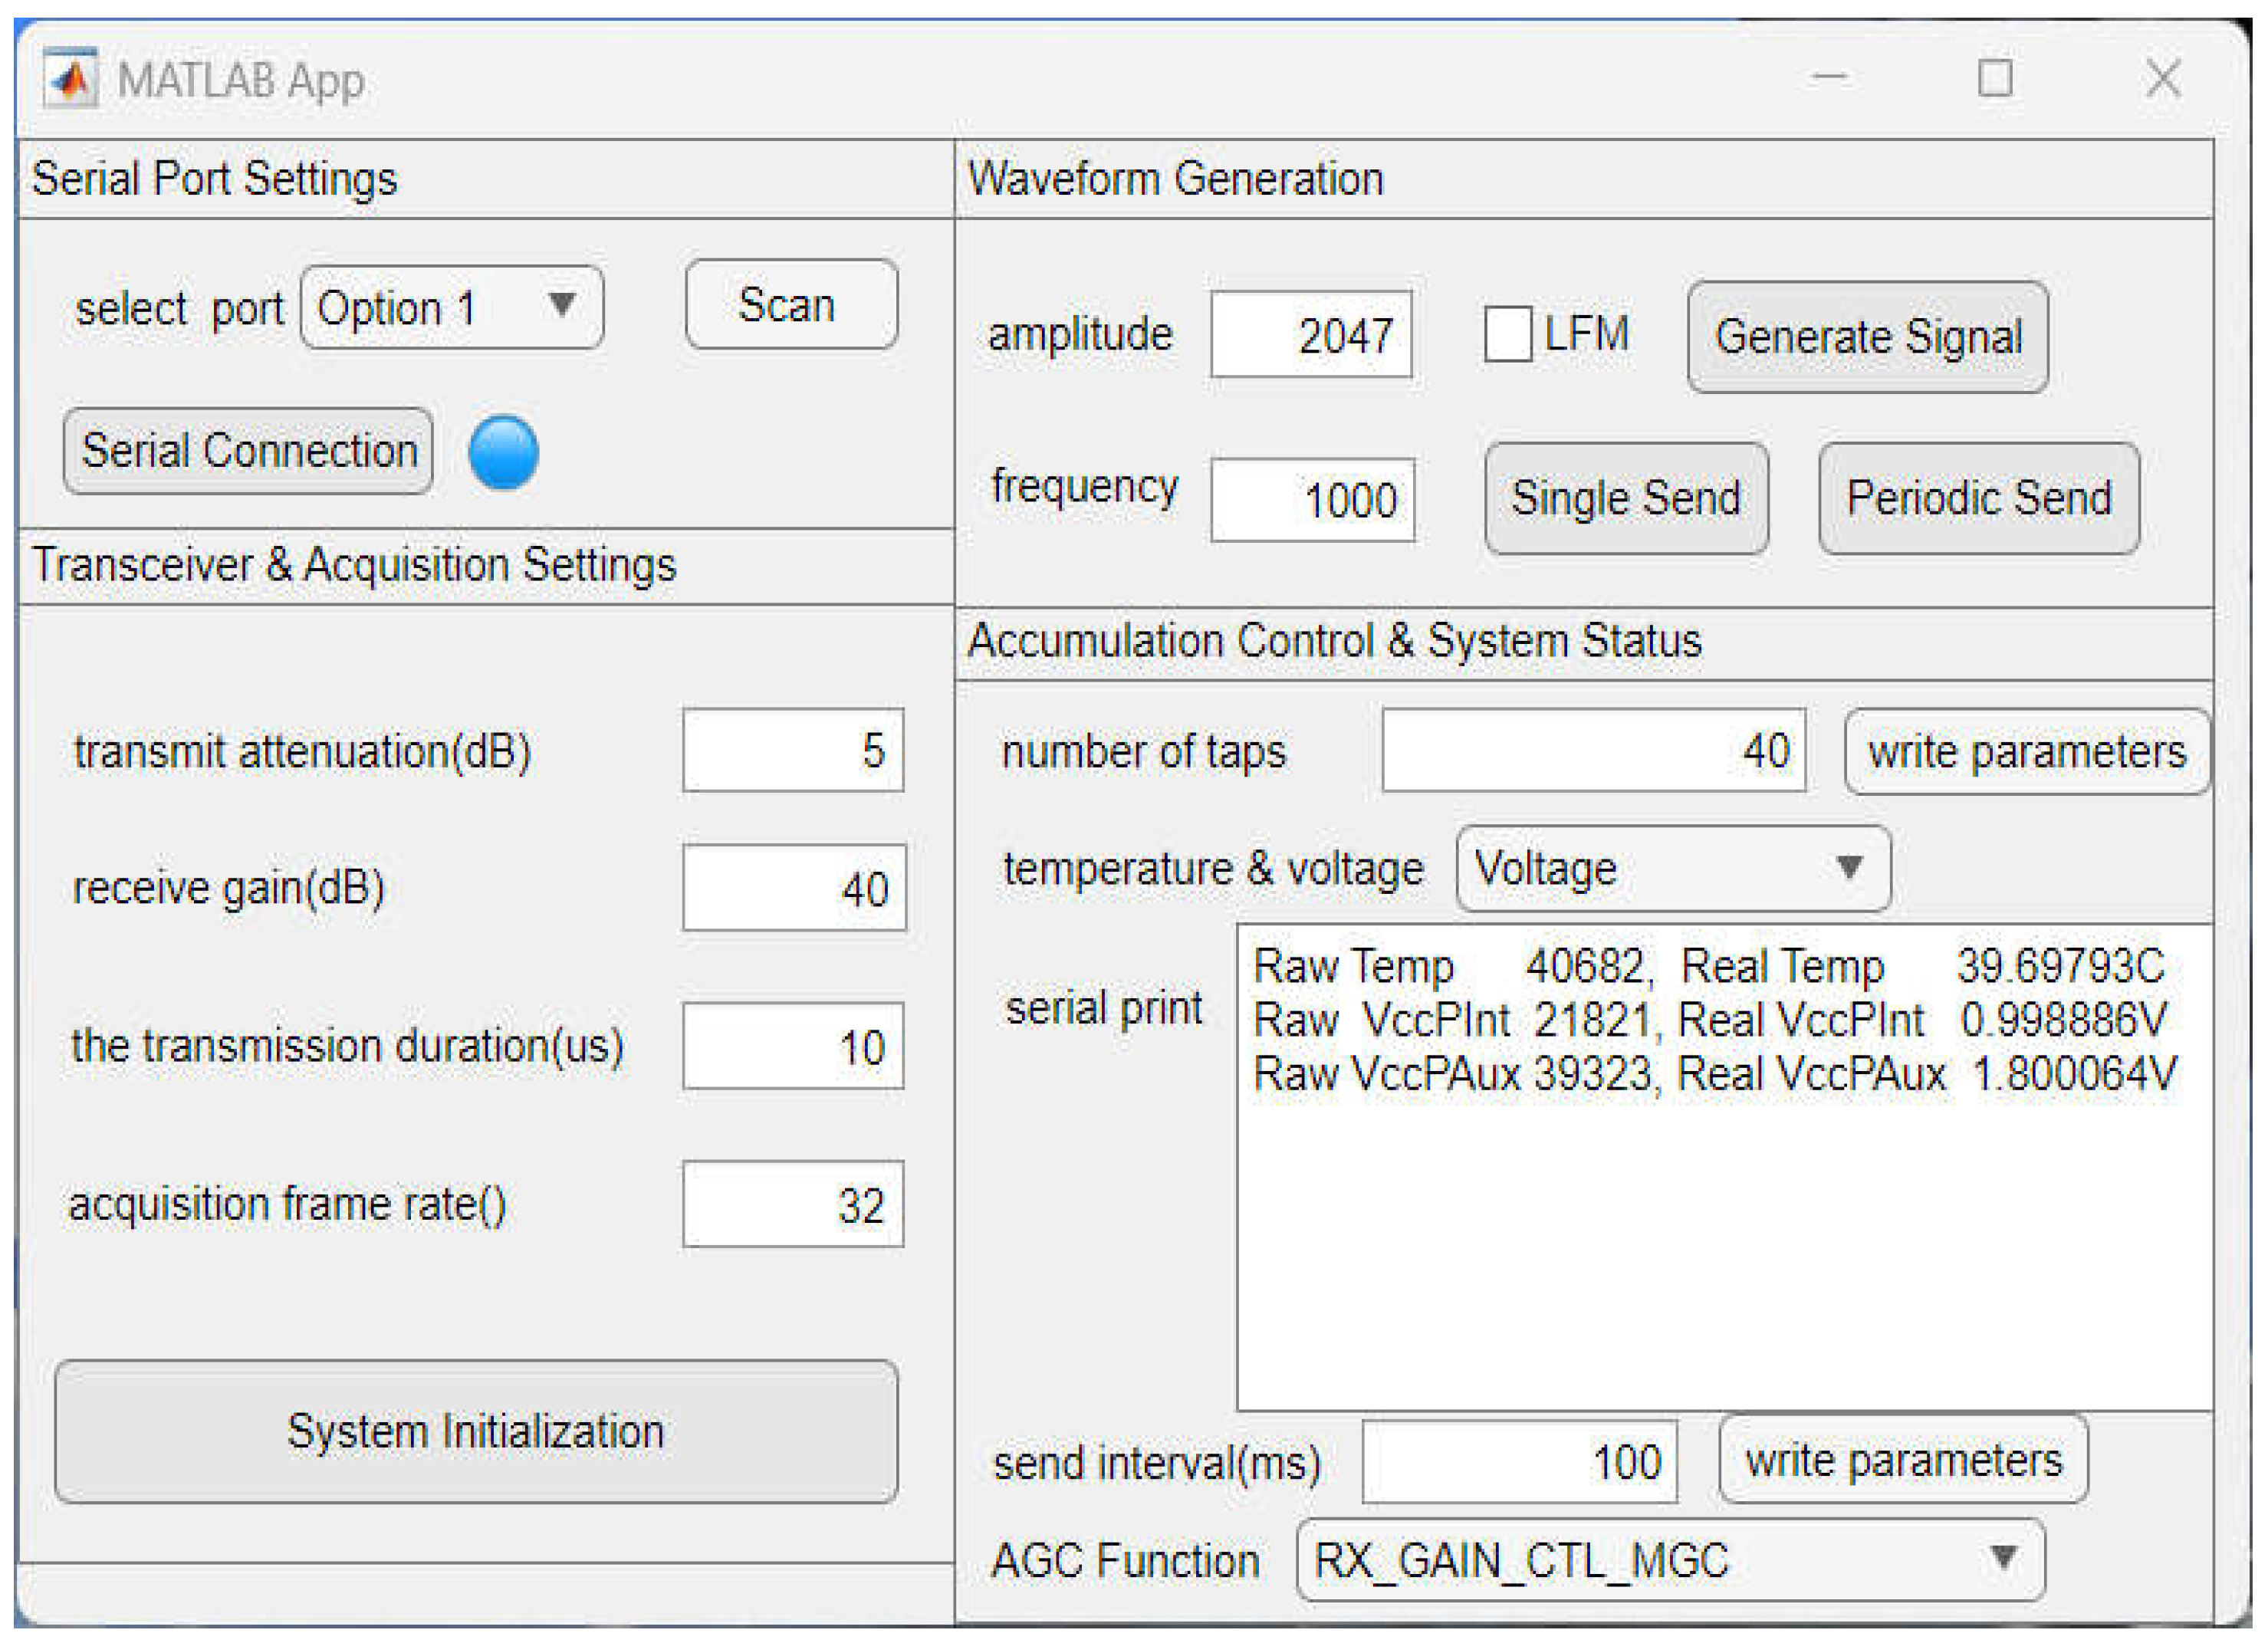
Task: Open the select port dropdown
Action: pyautogui.click(x=450, y=307)
